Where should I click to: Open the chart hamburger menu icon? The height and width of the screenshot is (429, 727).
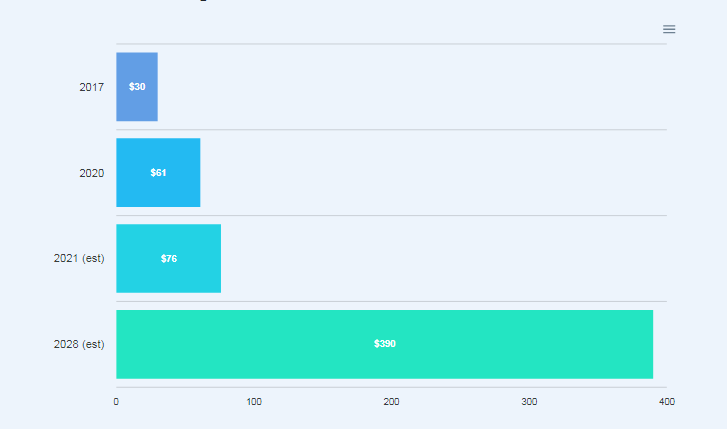tap(669, 29)
